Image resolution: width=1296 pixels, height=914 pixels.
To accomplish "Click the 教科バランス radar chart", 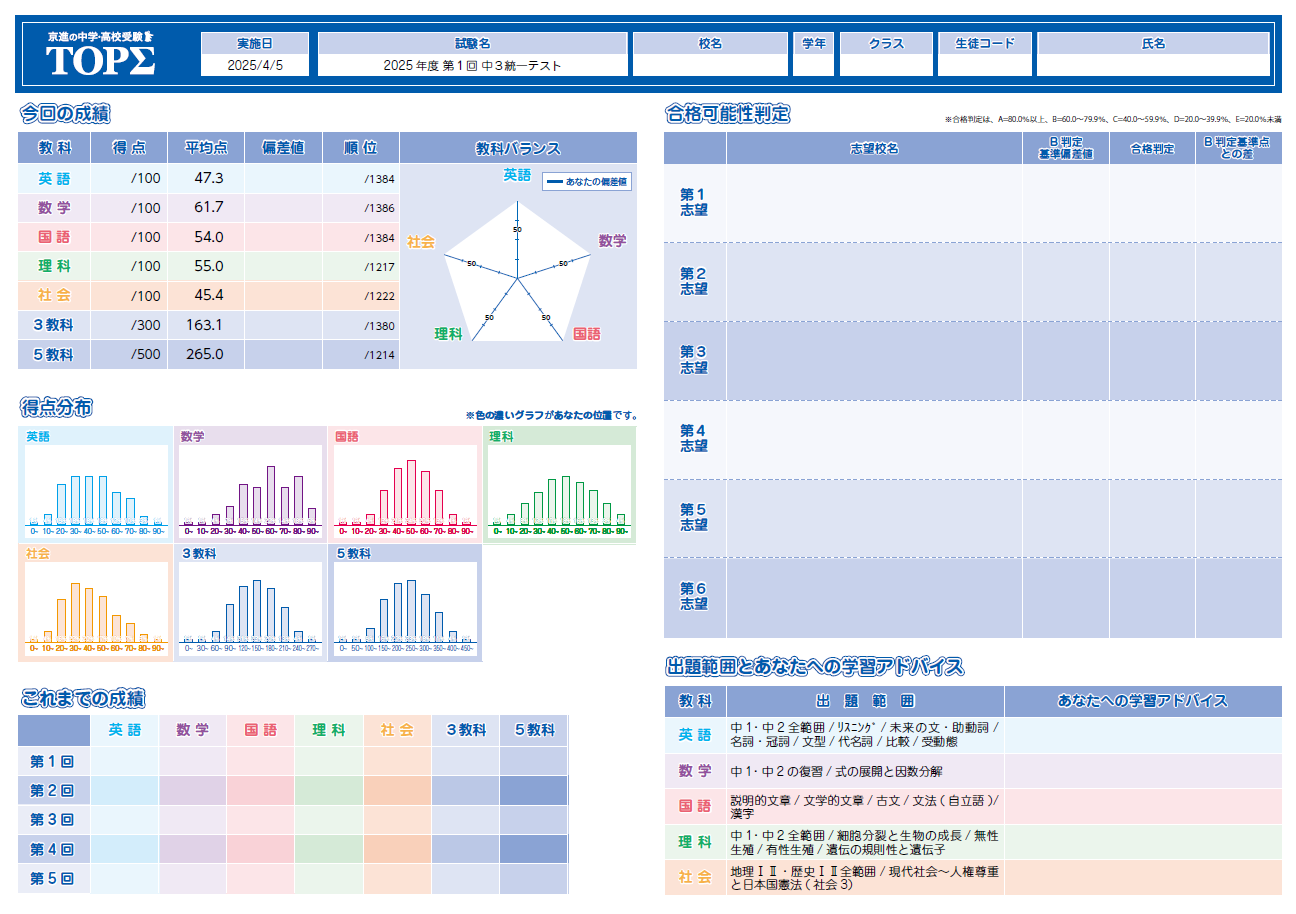I will click(518, 264).
